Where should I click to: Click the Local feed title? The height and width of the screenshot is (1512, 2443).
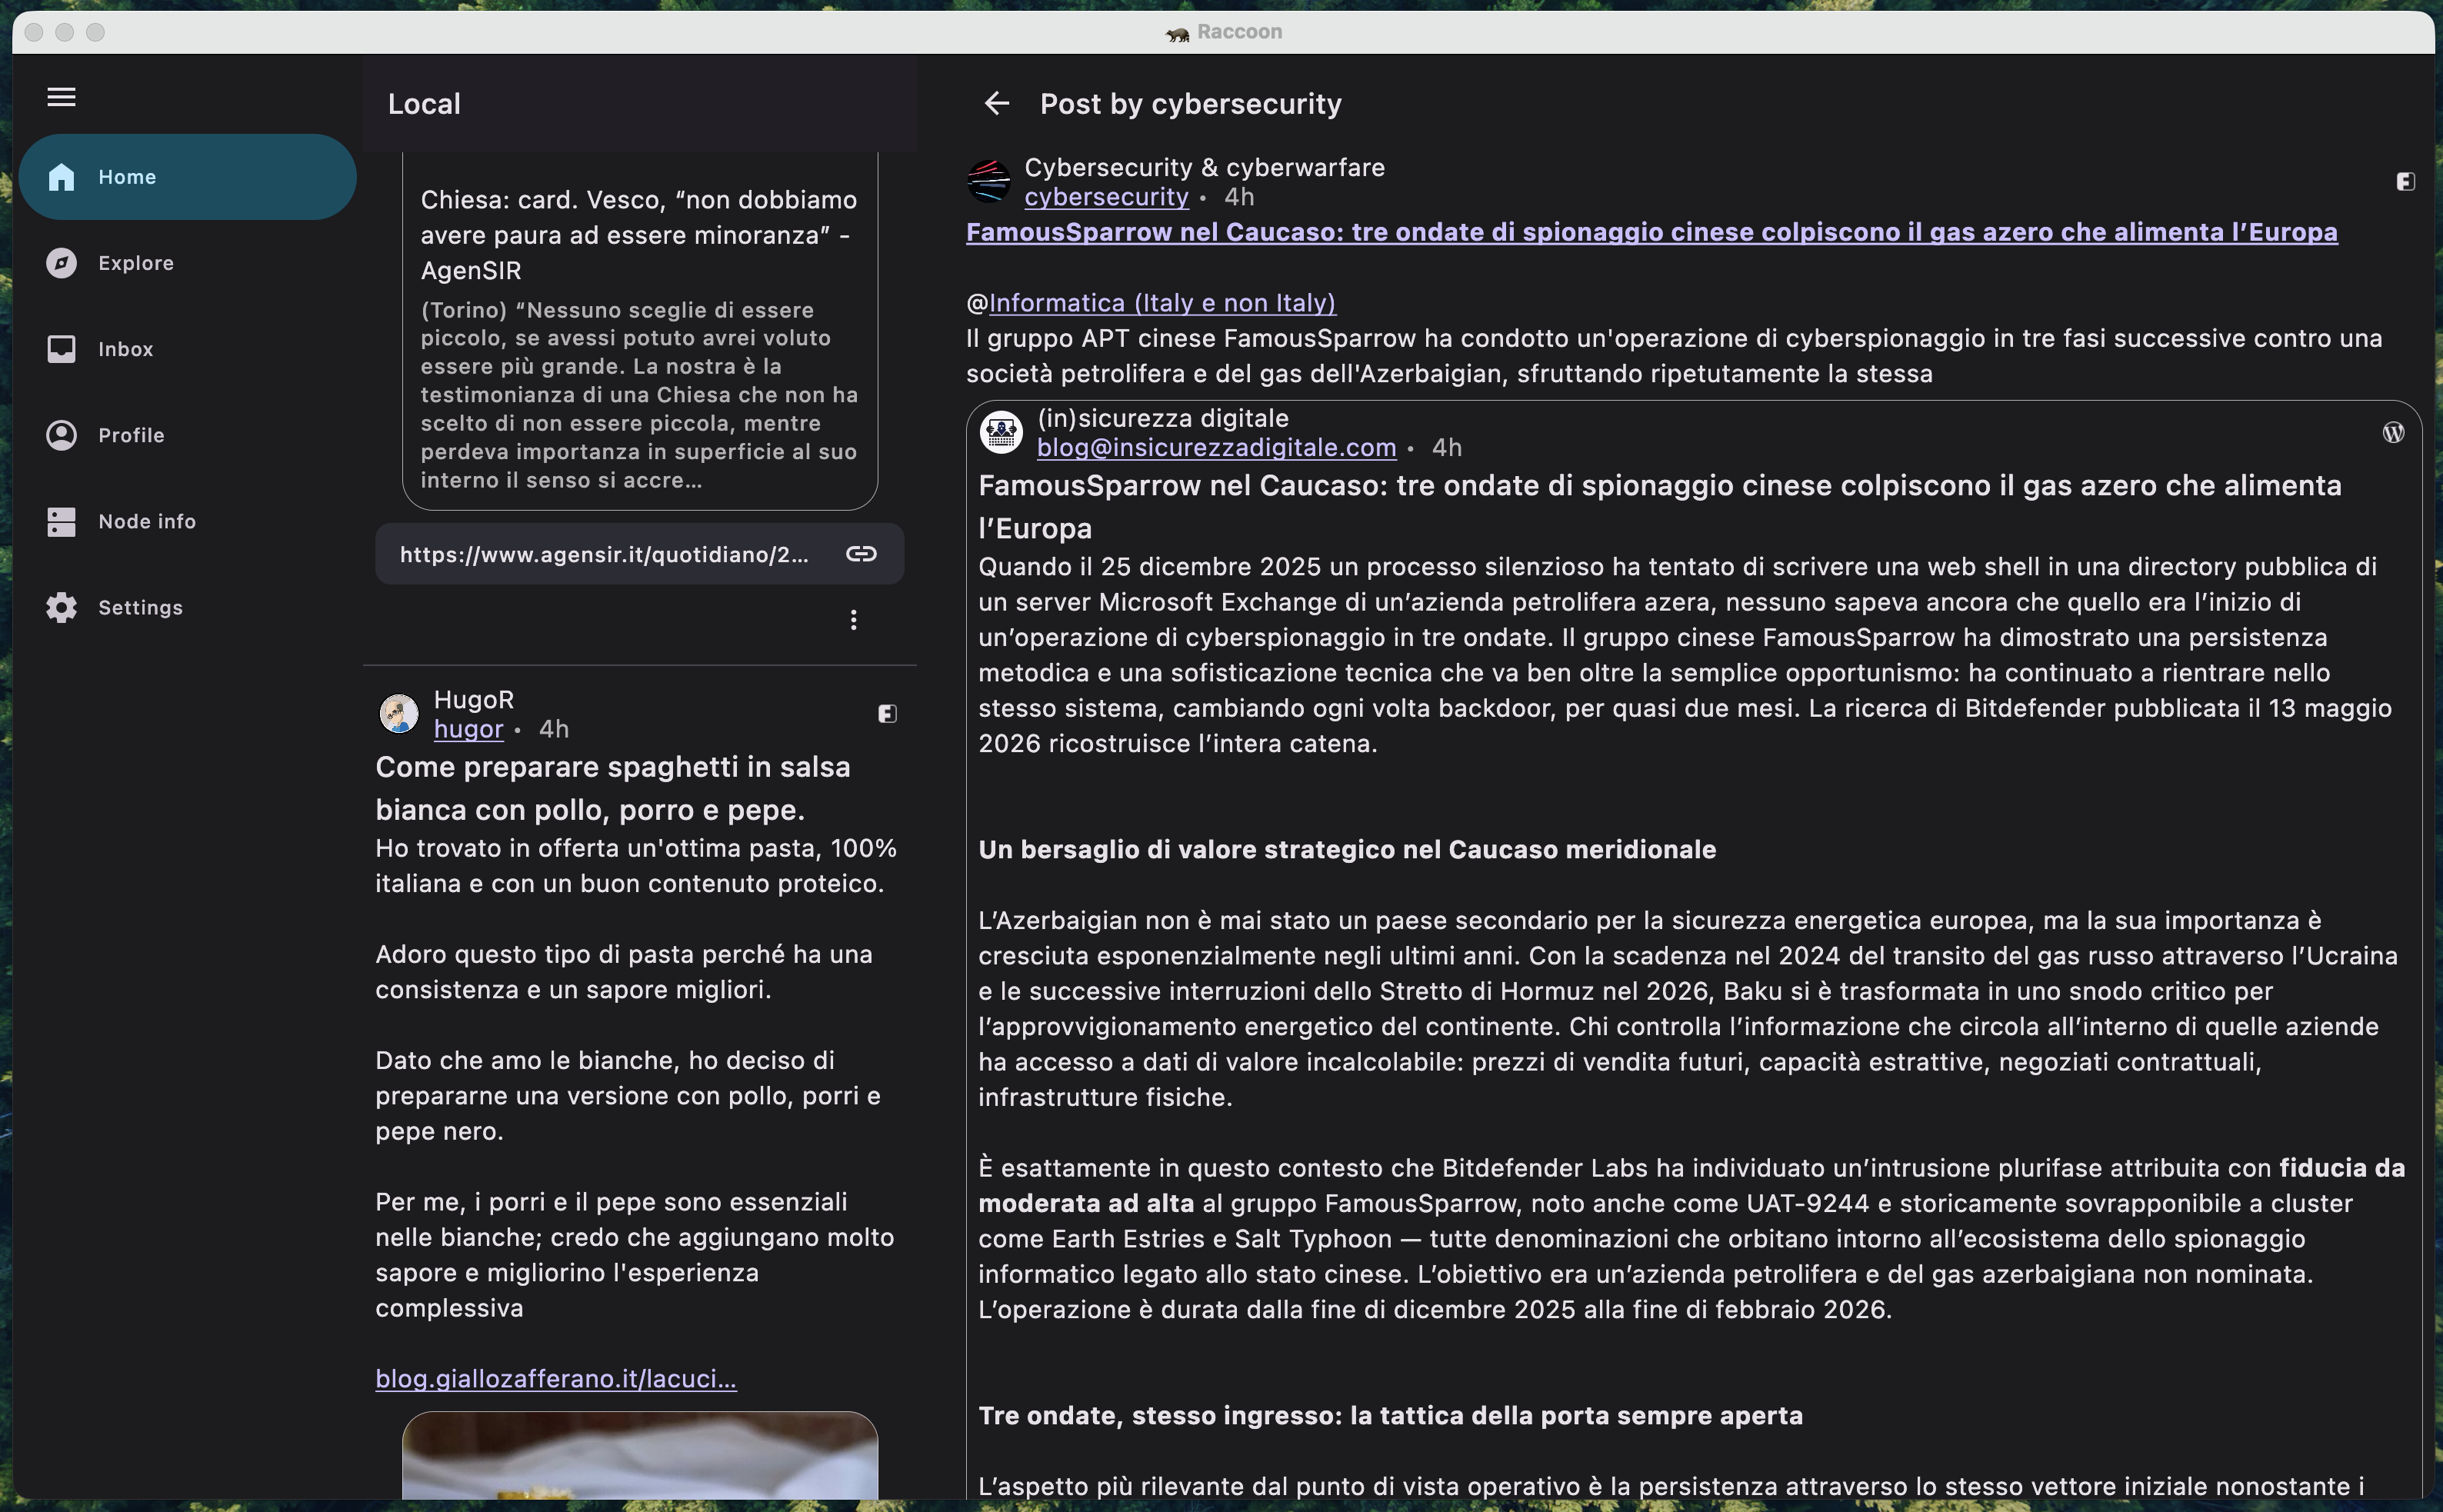click(424, 104)
